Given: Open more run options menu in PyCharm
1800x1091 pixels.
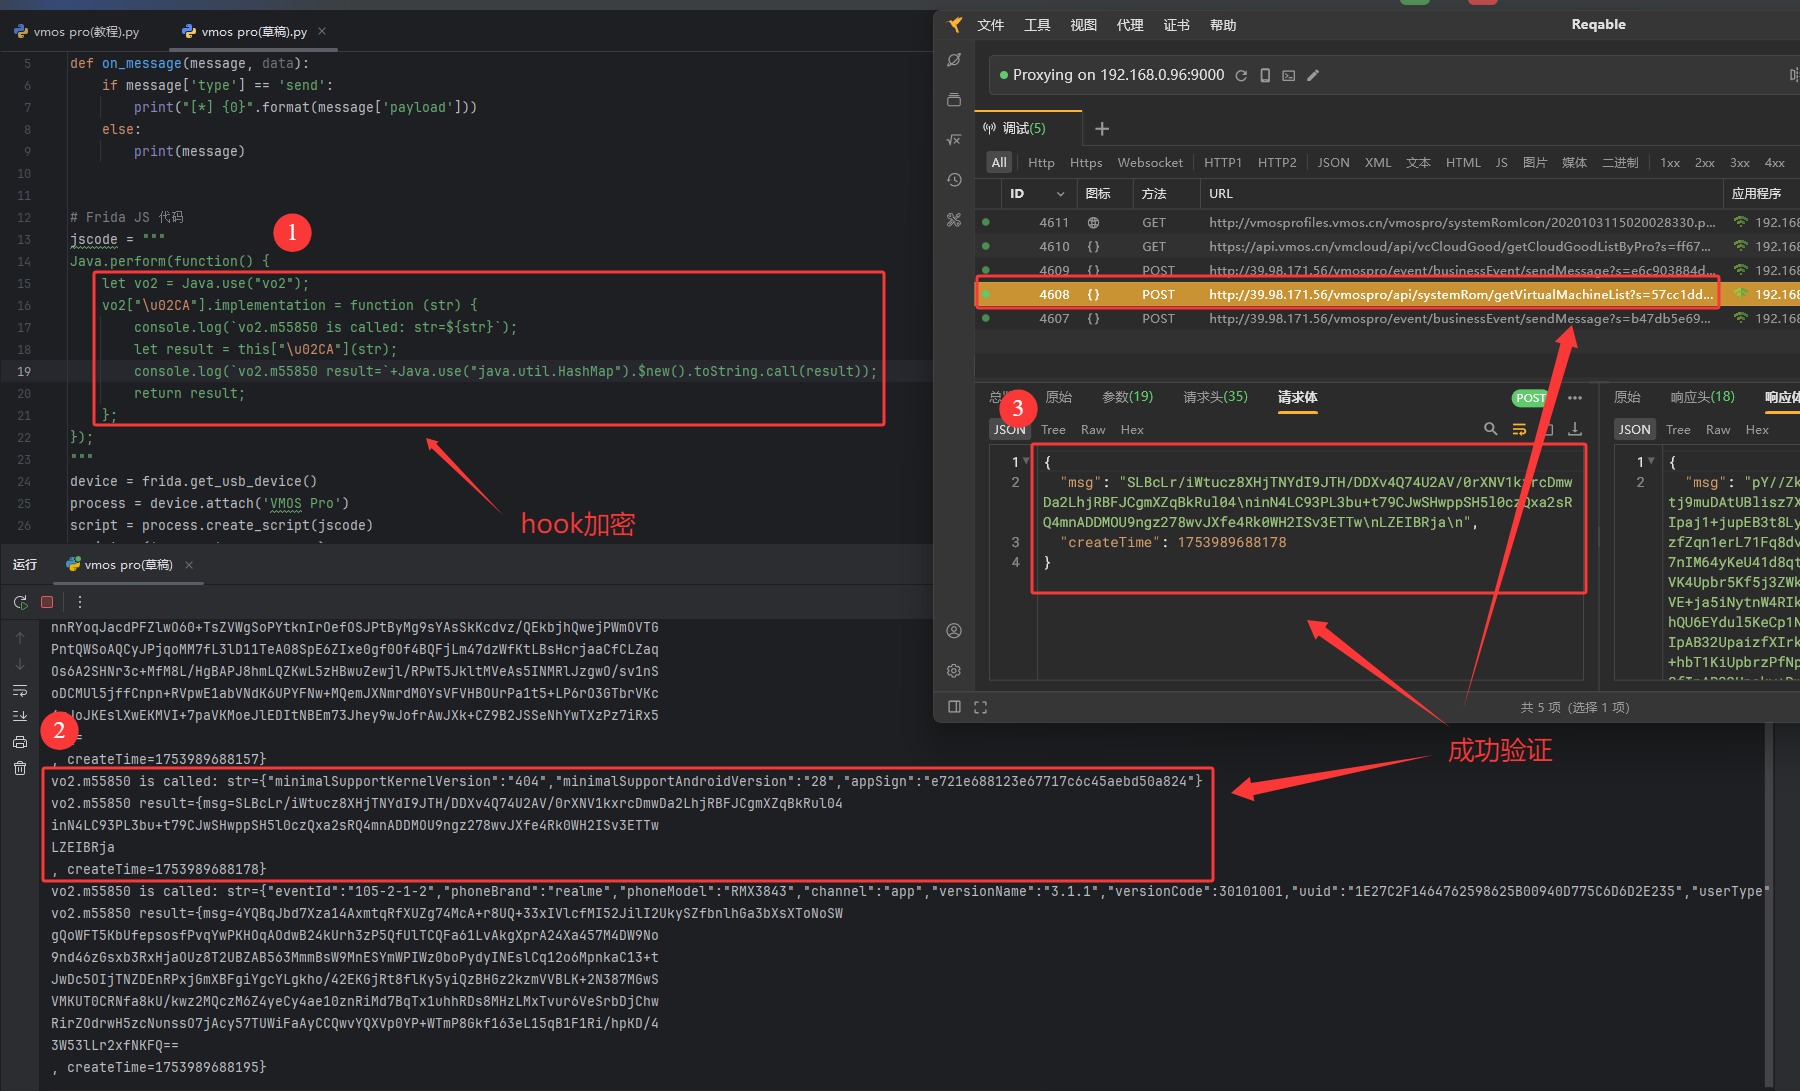Looking at the screenshot, I should (x=80, y=602).
